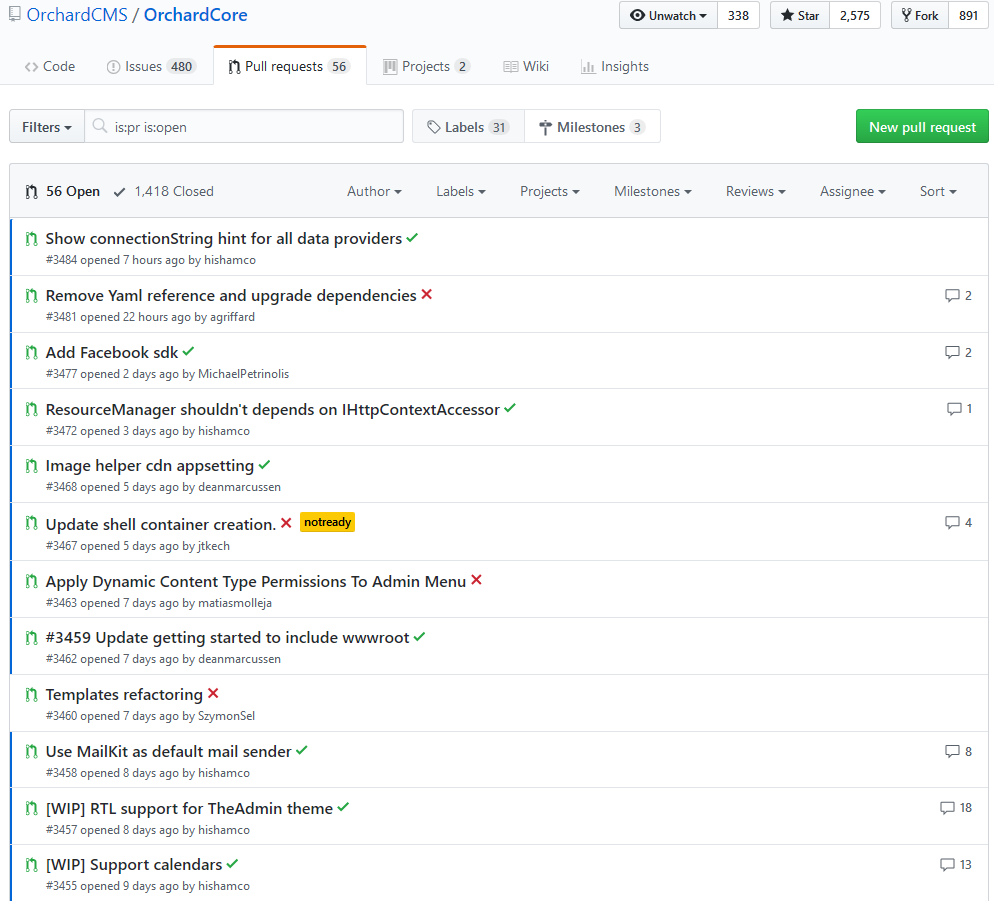The width and height of the screenshot is (994, 901).
Task: View the 338 watchers count
Action: coord(739,15)
